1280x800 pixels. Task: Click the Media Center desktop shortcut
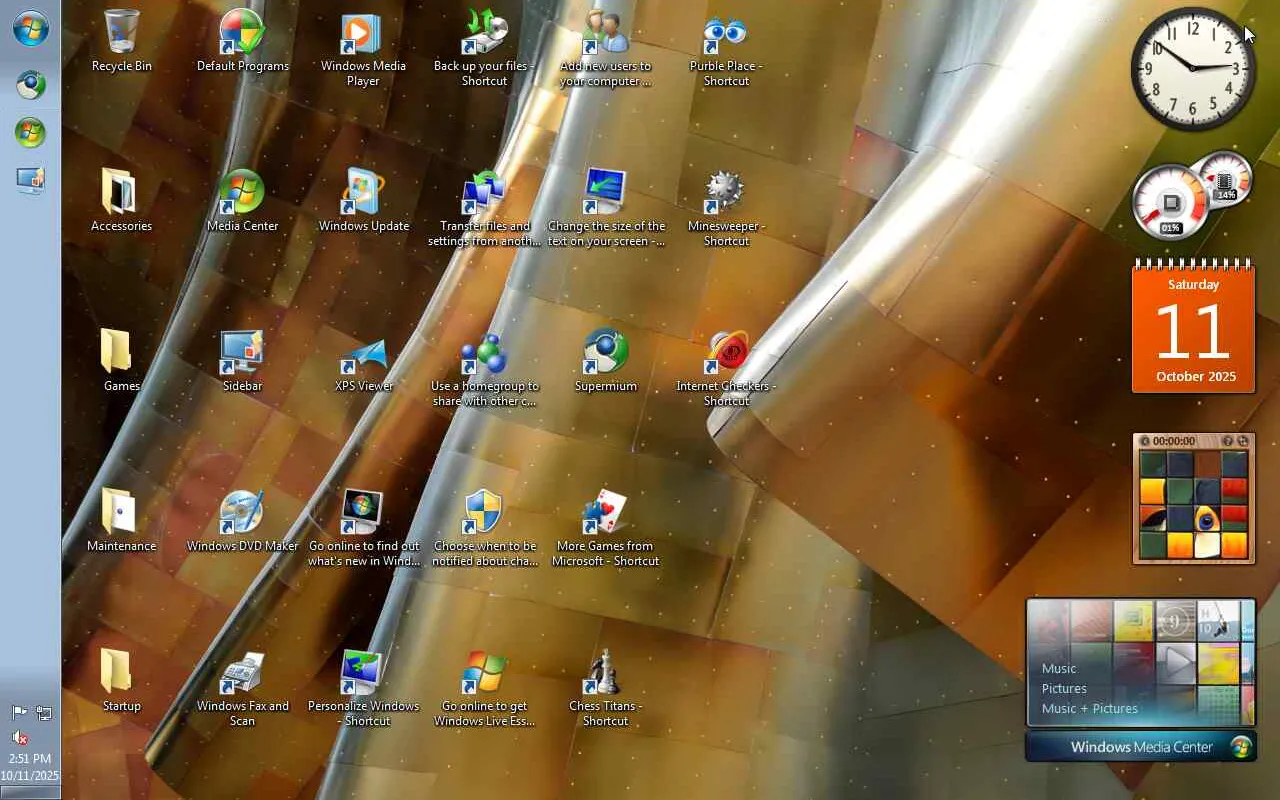pos(243,201)
